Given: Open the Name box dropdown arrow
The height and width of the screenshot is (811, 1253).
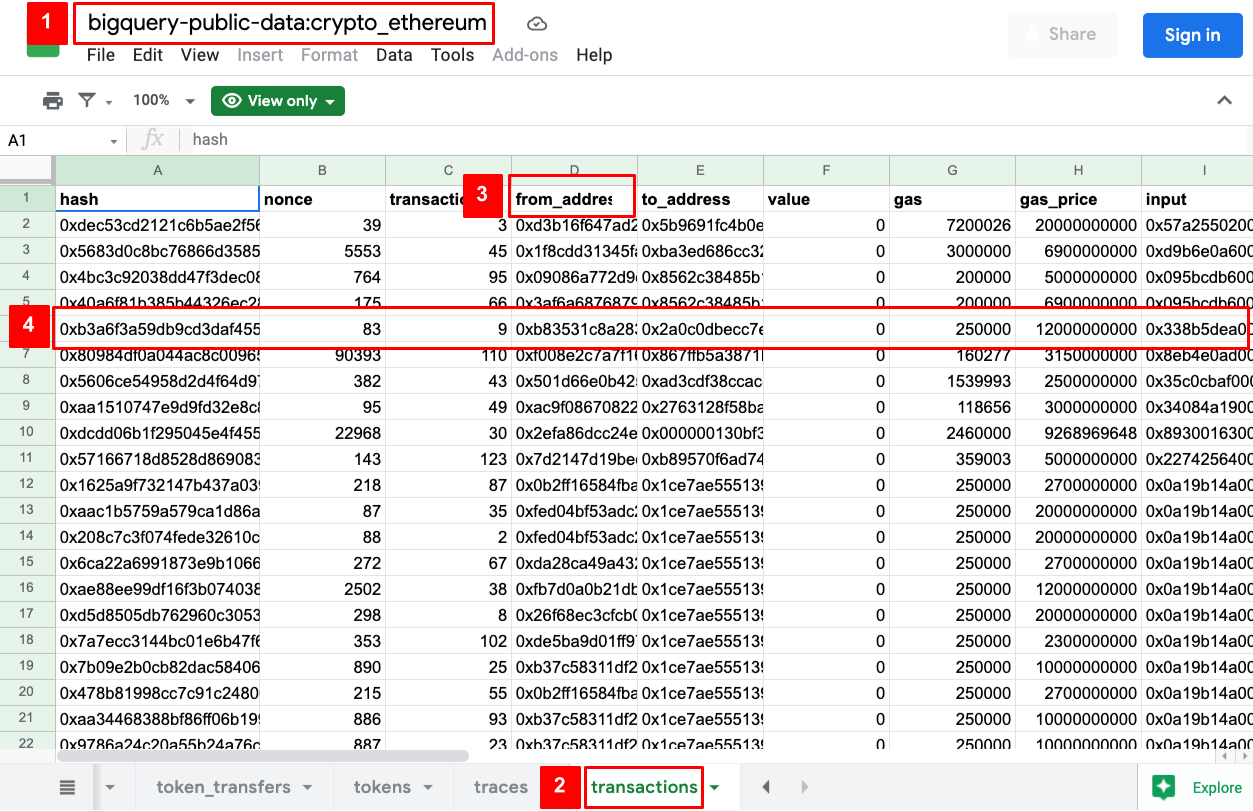Looking at the screenshot, I should (114, 141).
